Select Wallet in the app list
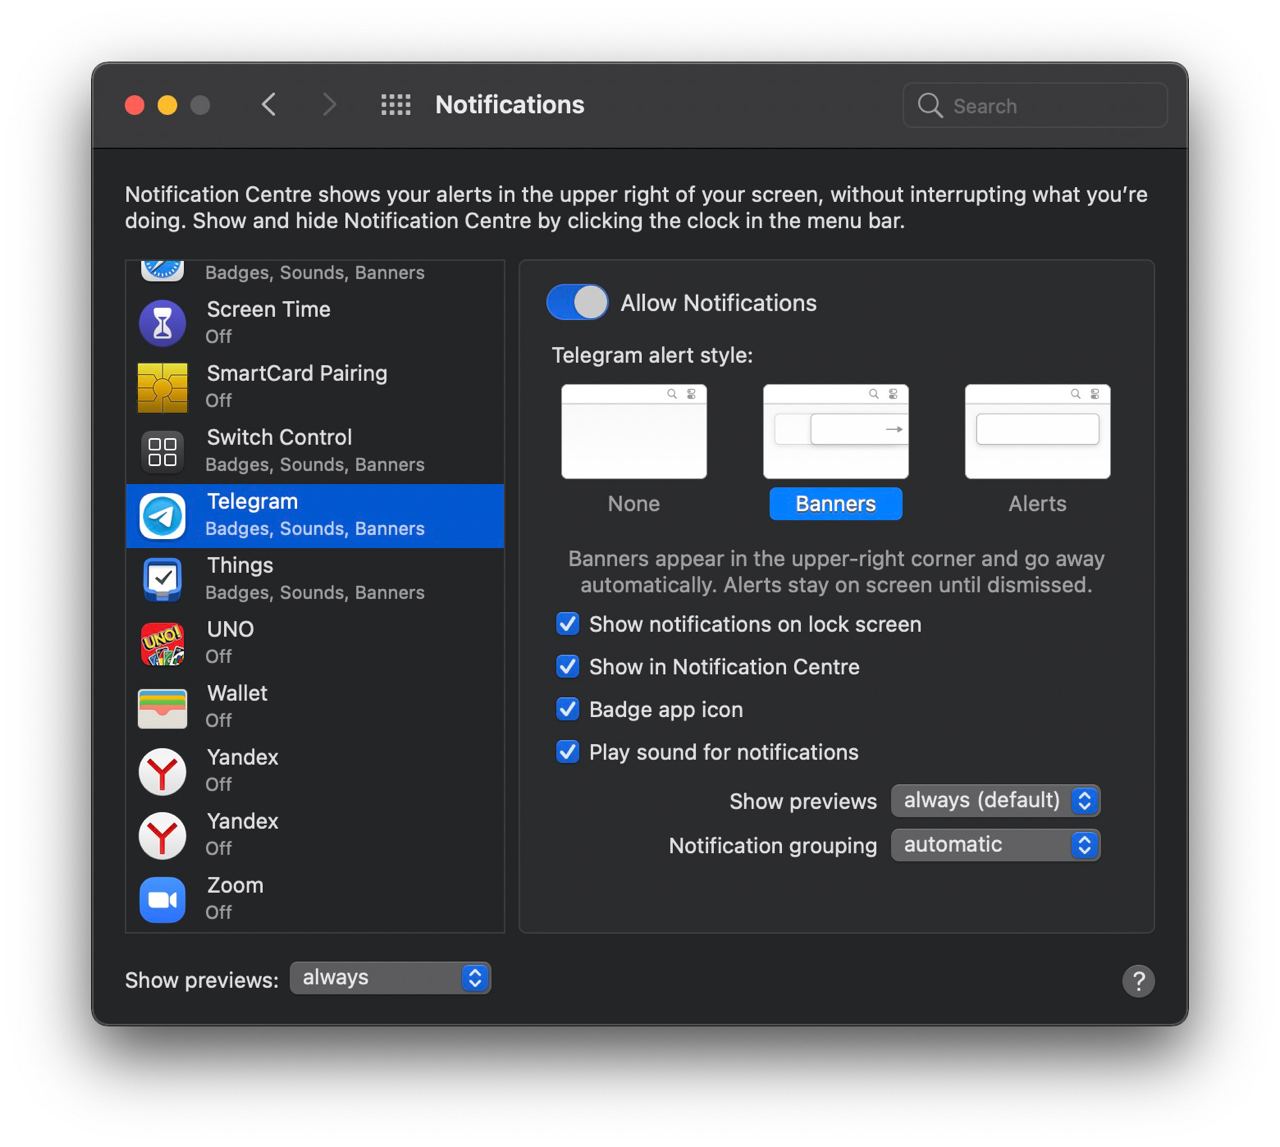The width and height of the screenshot is (1280, 1147). pyautogui.click(x=315, y=707)
